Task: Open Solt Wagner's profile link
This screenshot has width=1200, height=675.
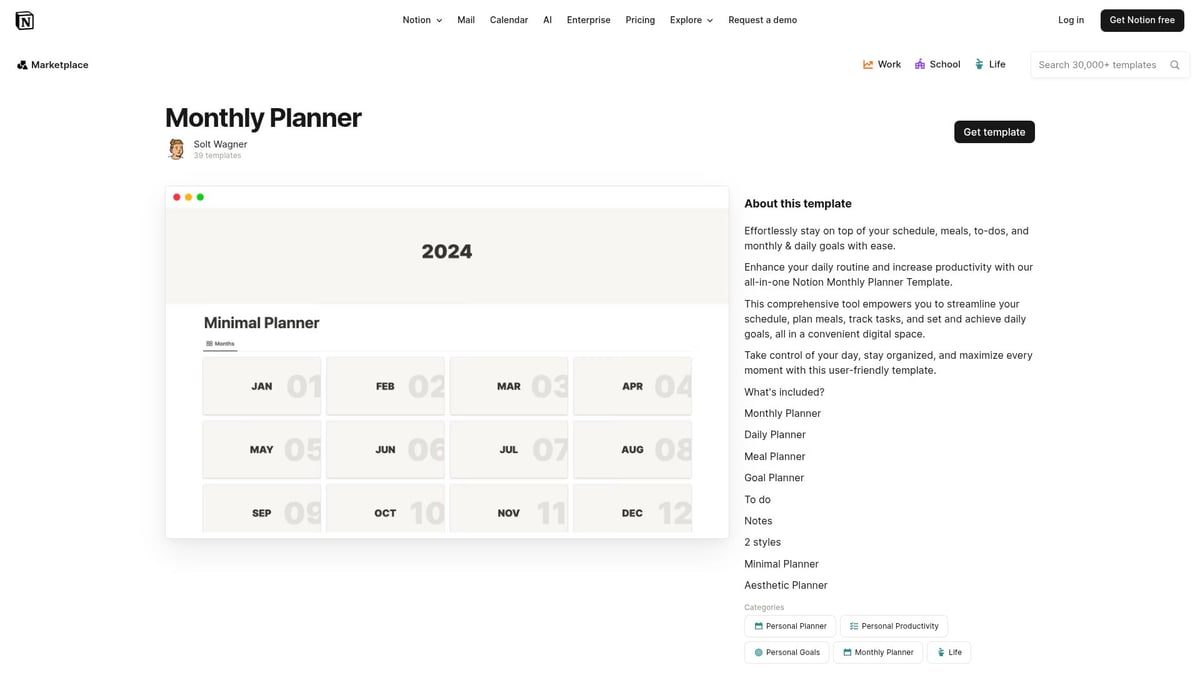Action: click(x=220, y=143)
